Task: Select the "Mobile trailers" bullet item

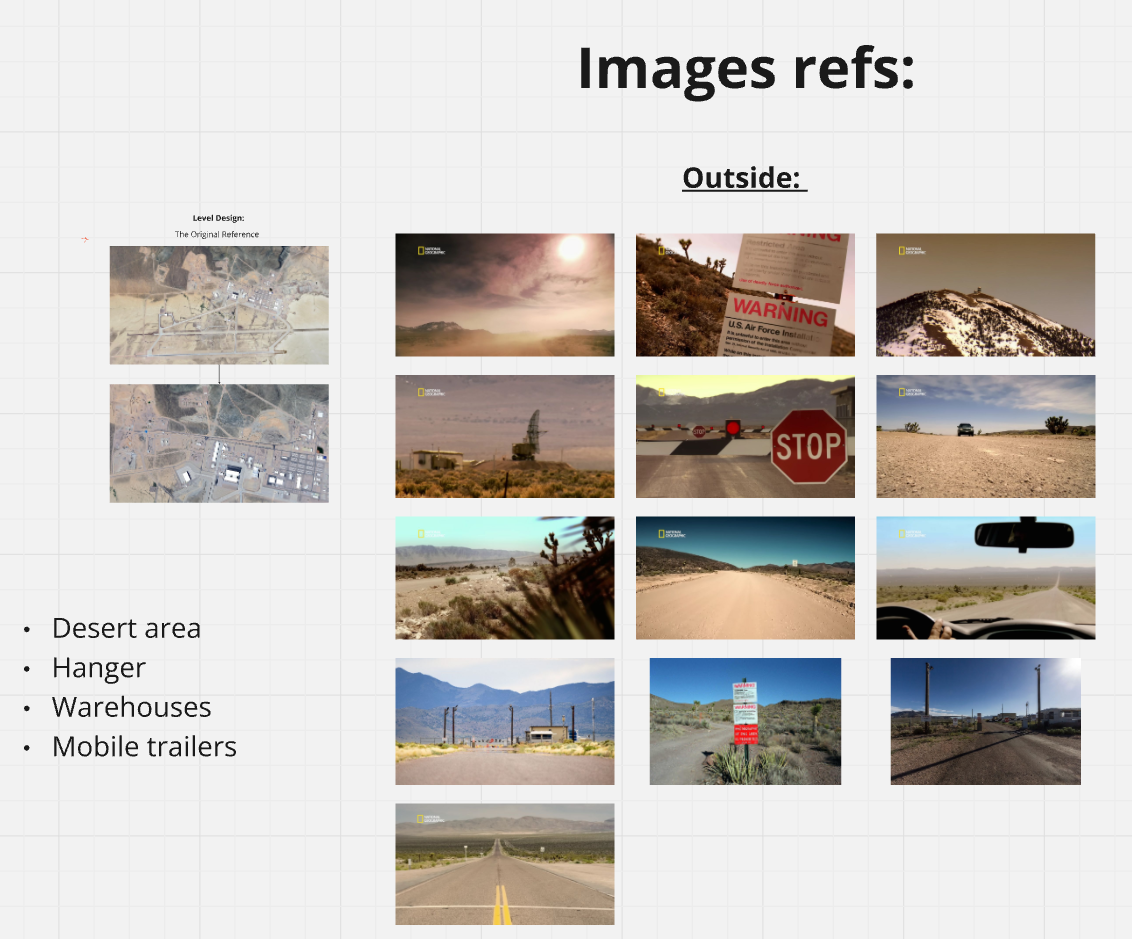Action: pos(144,747)
